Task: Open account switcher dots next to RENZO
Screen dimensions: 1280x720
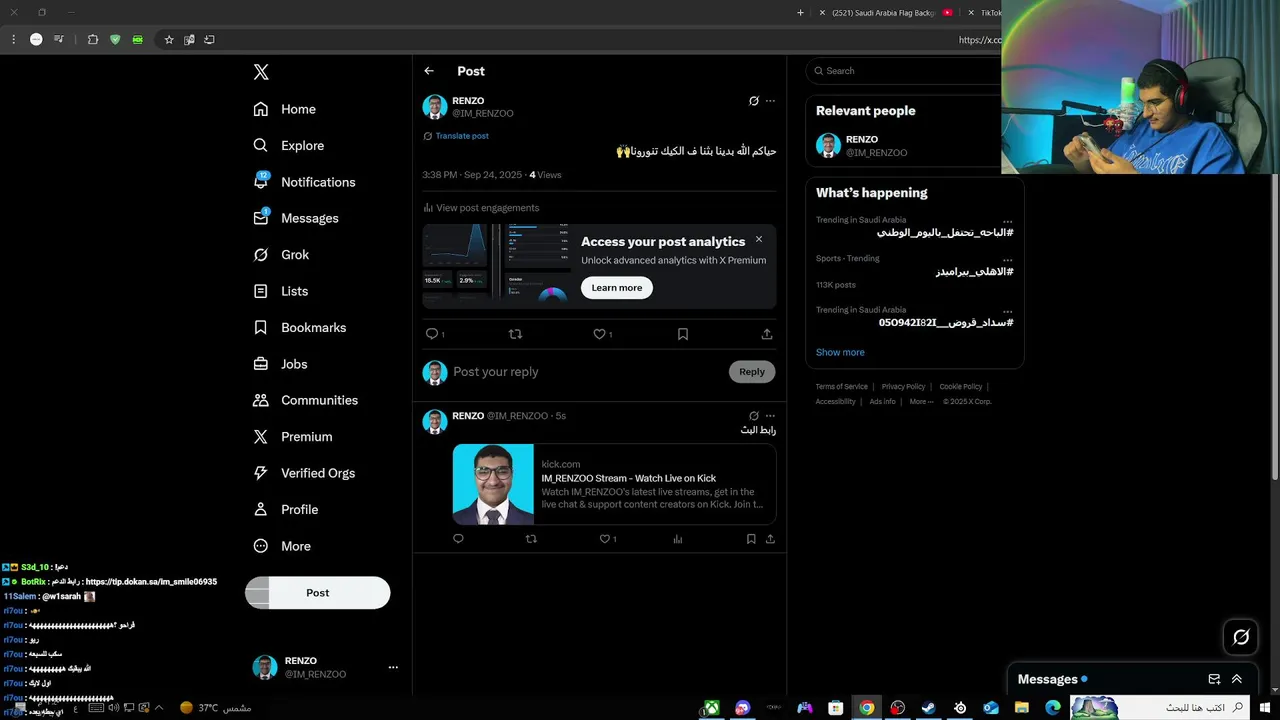Action: pyautogui.click(x=393, y=667)
